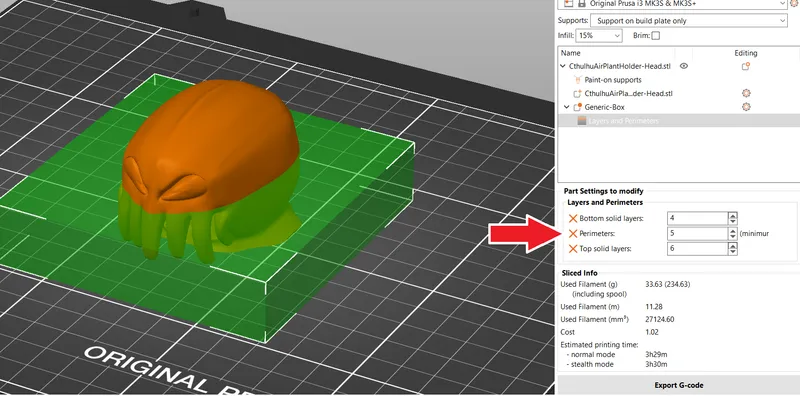Screen dimensions: 800x396
Task: Collapse the Generic-Box tree node
Action: click(x=566, y=107)
